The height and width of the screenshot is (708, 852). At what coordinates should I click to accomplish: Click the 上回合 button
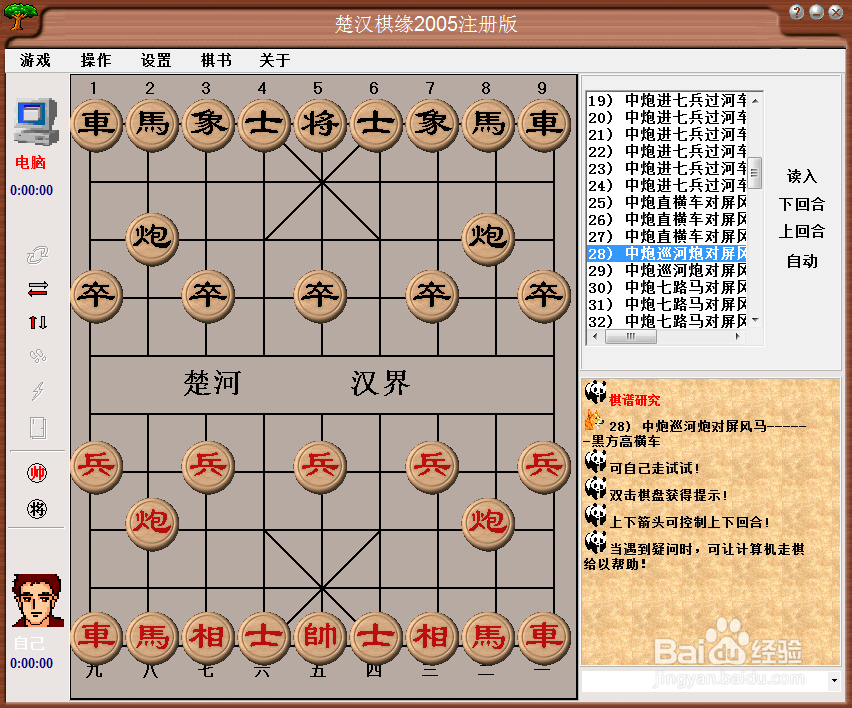click(x=801, y=232)
